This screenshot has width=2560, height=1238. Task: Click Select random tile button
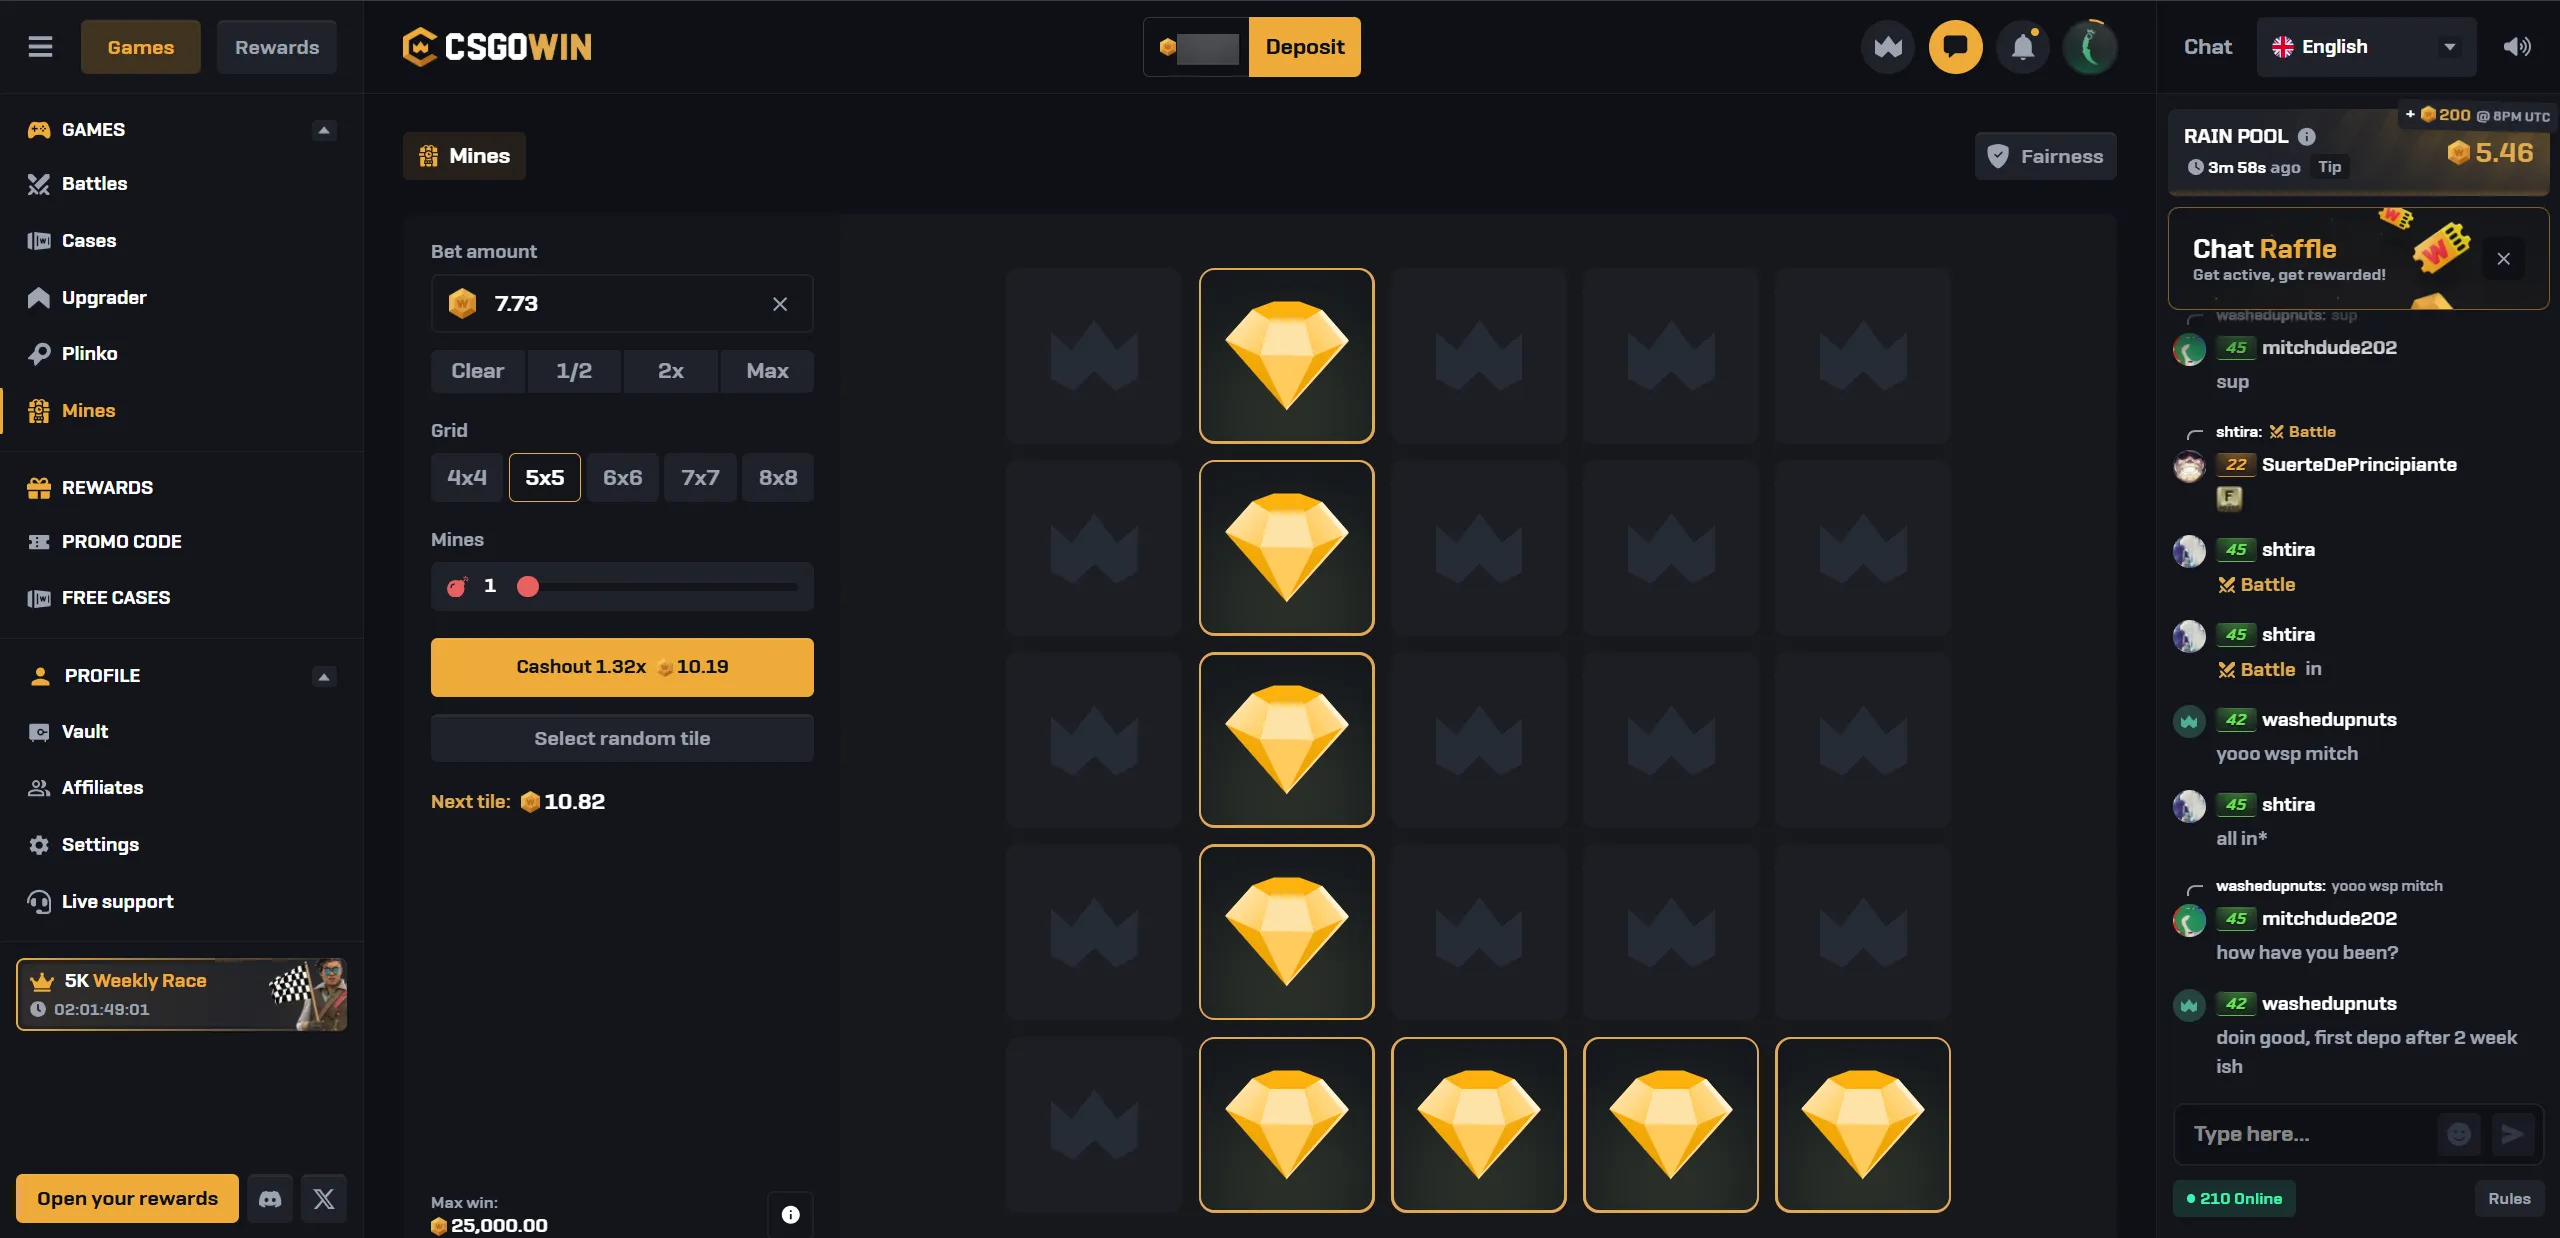click(x=622, y=739)
